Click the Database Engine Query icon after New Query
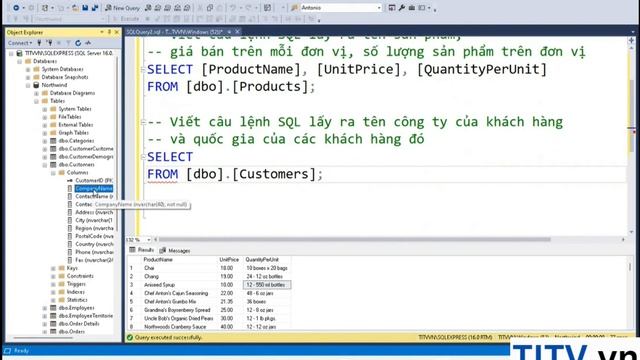 pyautogui.click(x=148, y=8)
